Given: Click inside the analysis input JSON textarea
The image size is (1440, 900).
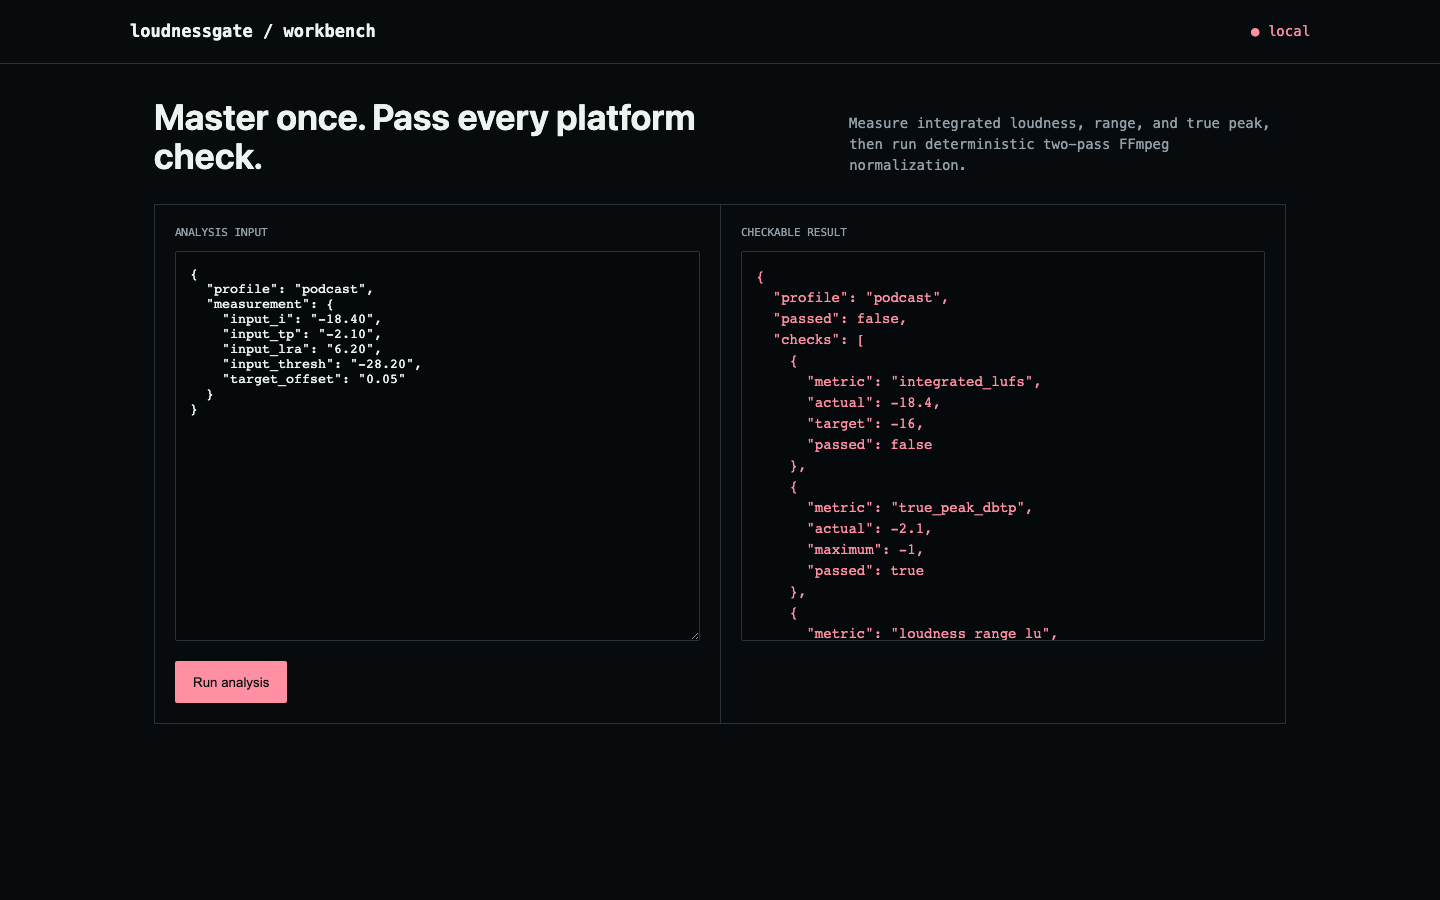Looking at the screenshot, I should click(x=437, y=446).
